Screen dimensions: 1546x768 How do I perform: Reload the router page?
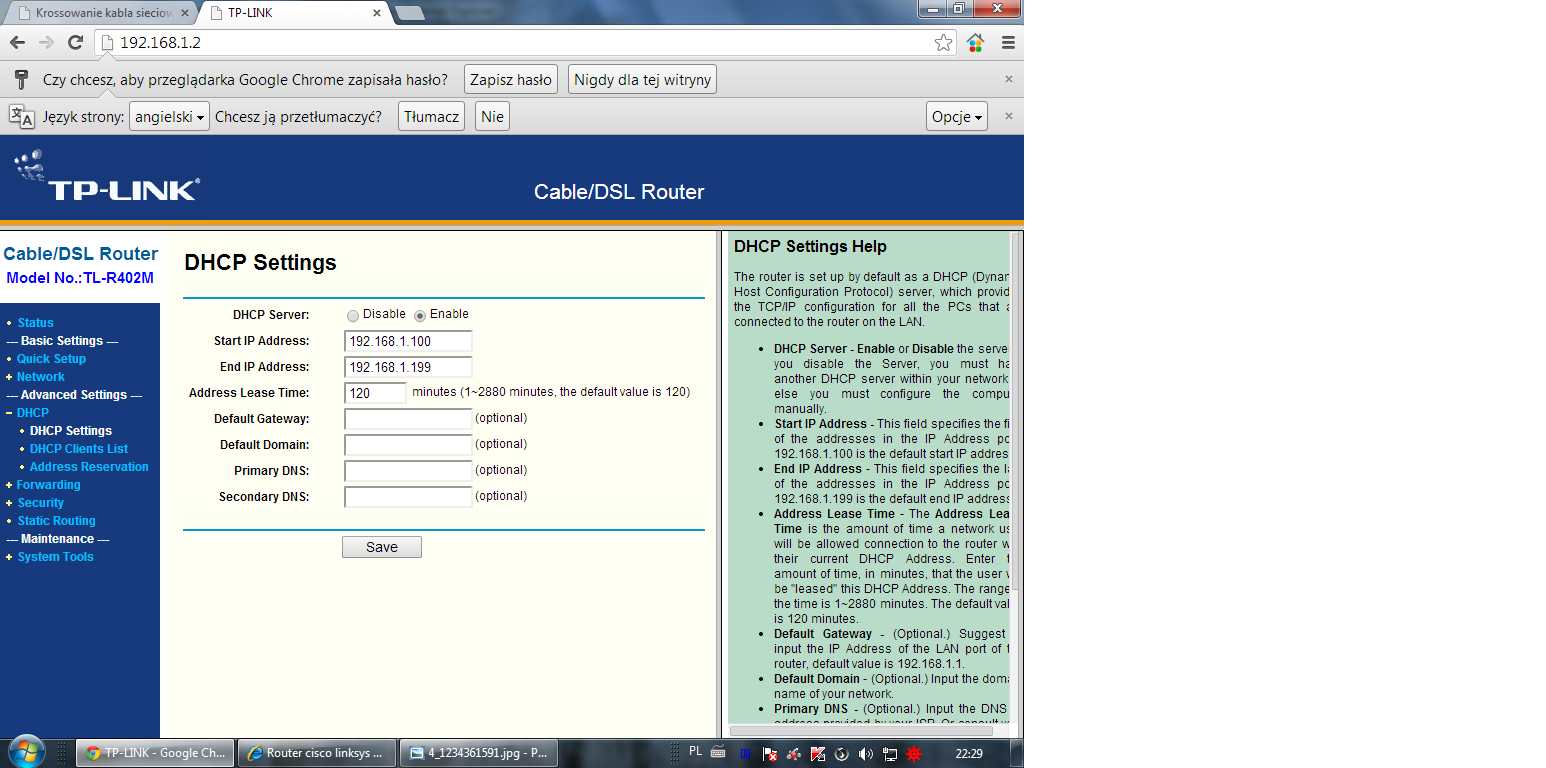click(75, 43)
